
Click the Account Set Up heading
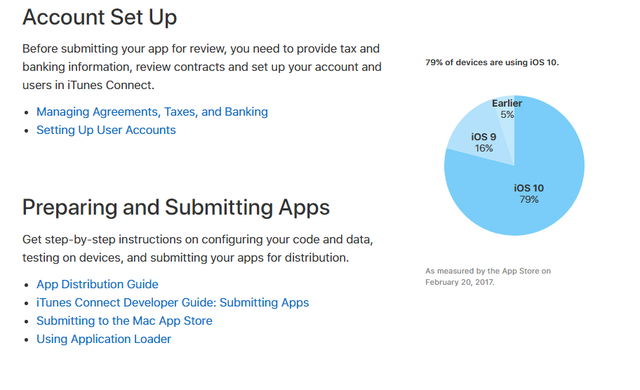point(100,18)
